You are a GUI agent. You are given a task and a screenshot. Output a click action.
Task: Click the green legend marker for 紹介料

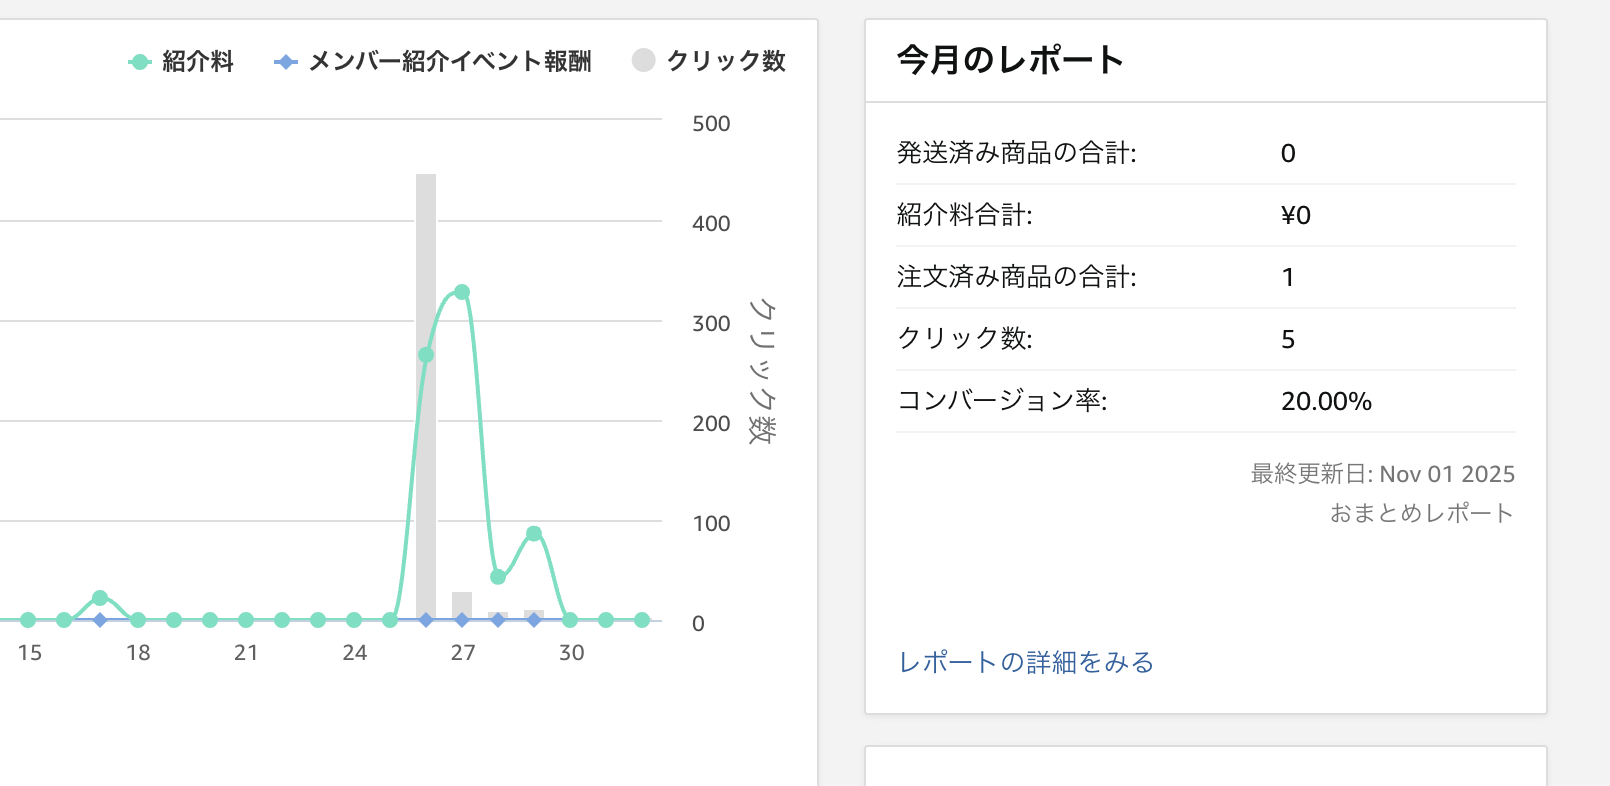(x=140, y=62)
